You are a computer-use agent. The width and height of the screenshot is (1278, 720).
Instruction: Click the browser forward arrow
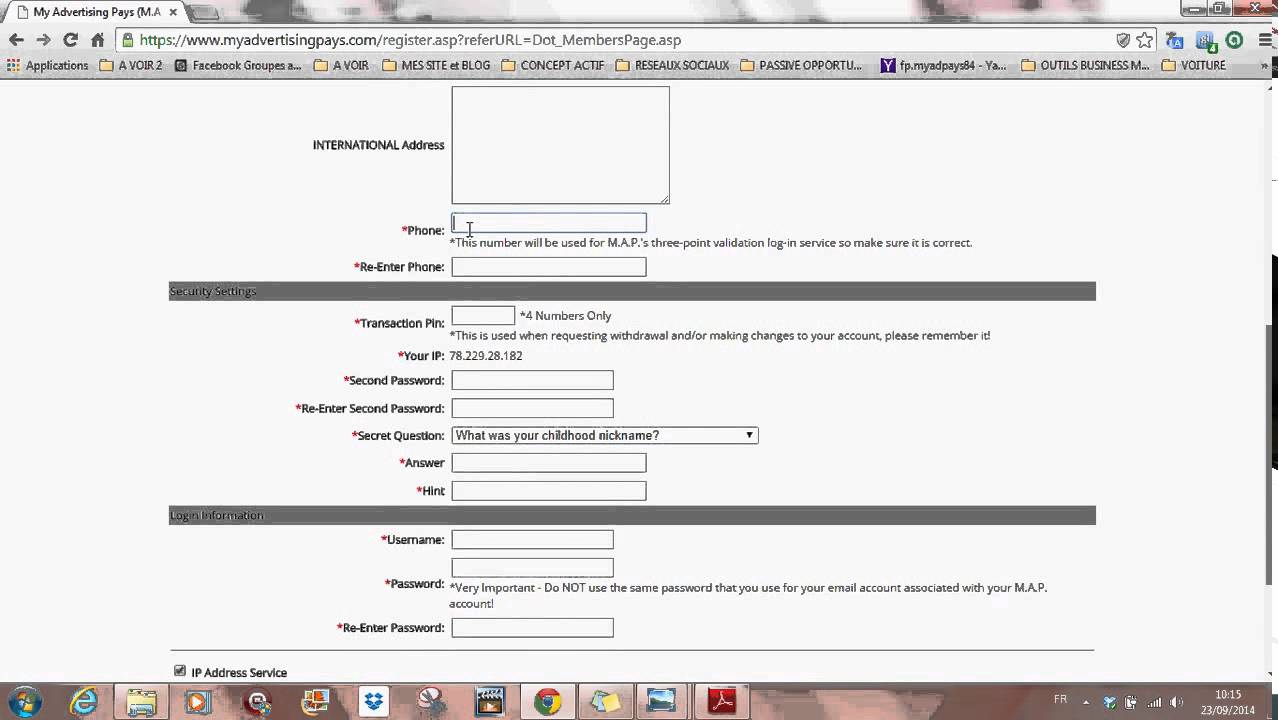[x=43, y=40]
